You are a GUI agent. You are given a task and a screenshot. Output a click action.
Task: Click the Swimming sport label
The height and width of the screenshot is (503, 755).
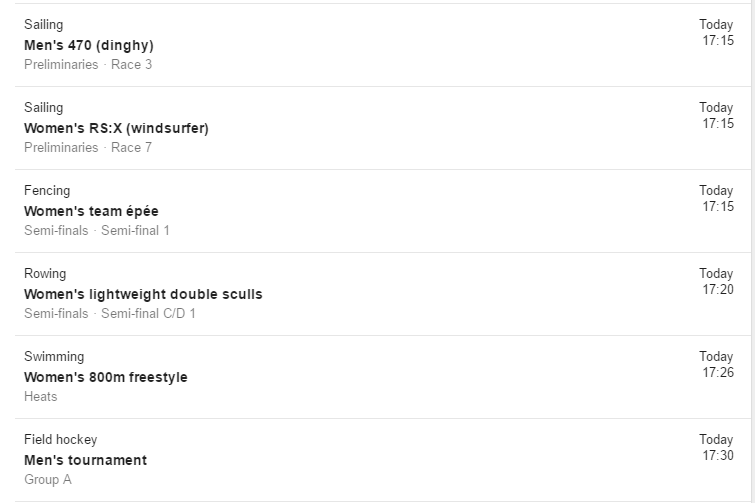point(54,357)
